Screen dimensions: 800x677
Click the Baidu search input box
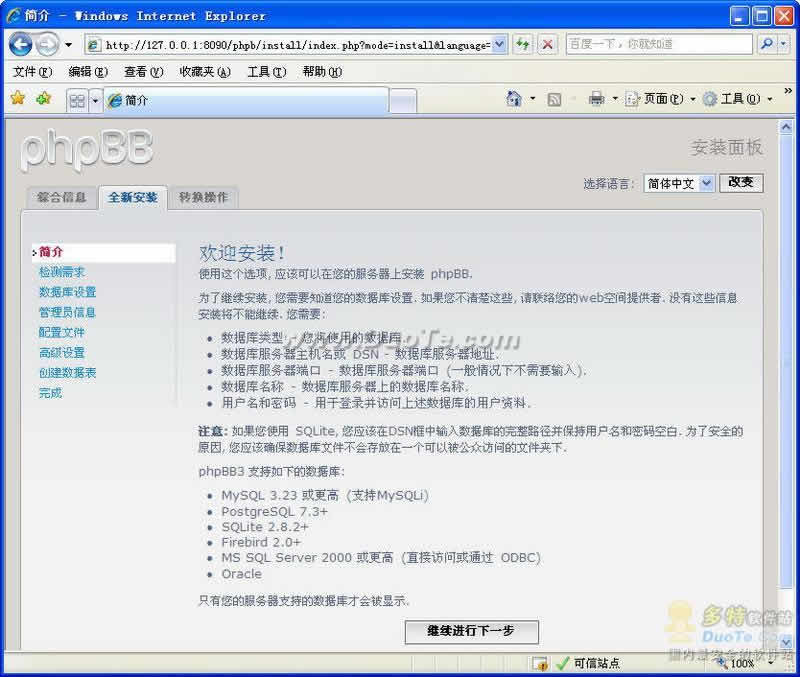[x=659, y=44]
